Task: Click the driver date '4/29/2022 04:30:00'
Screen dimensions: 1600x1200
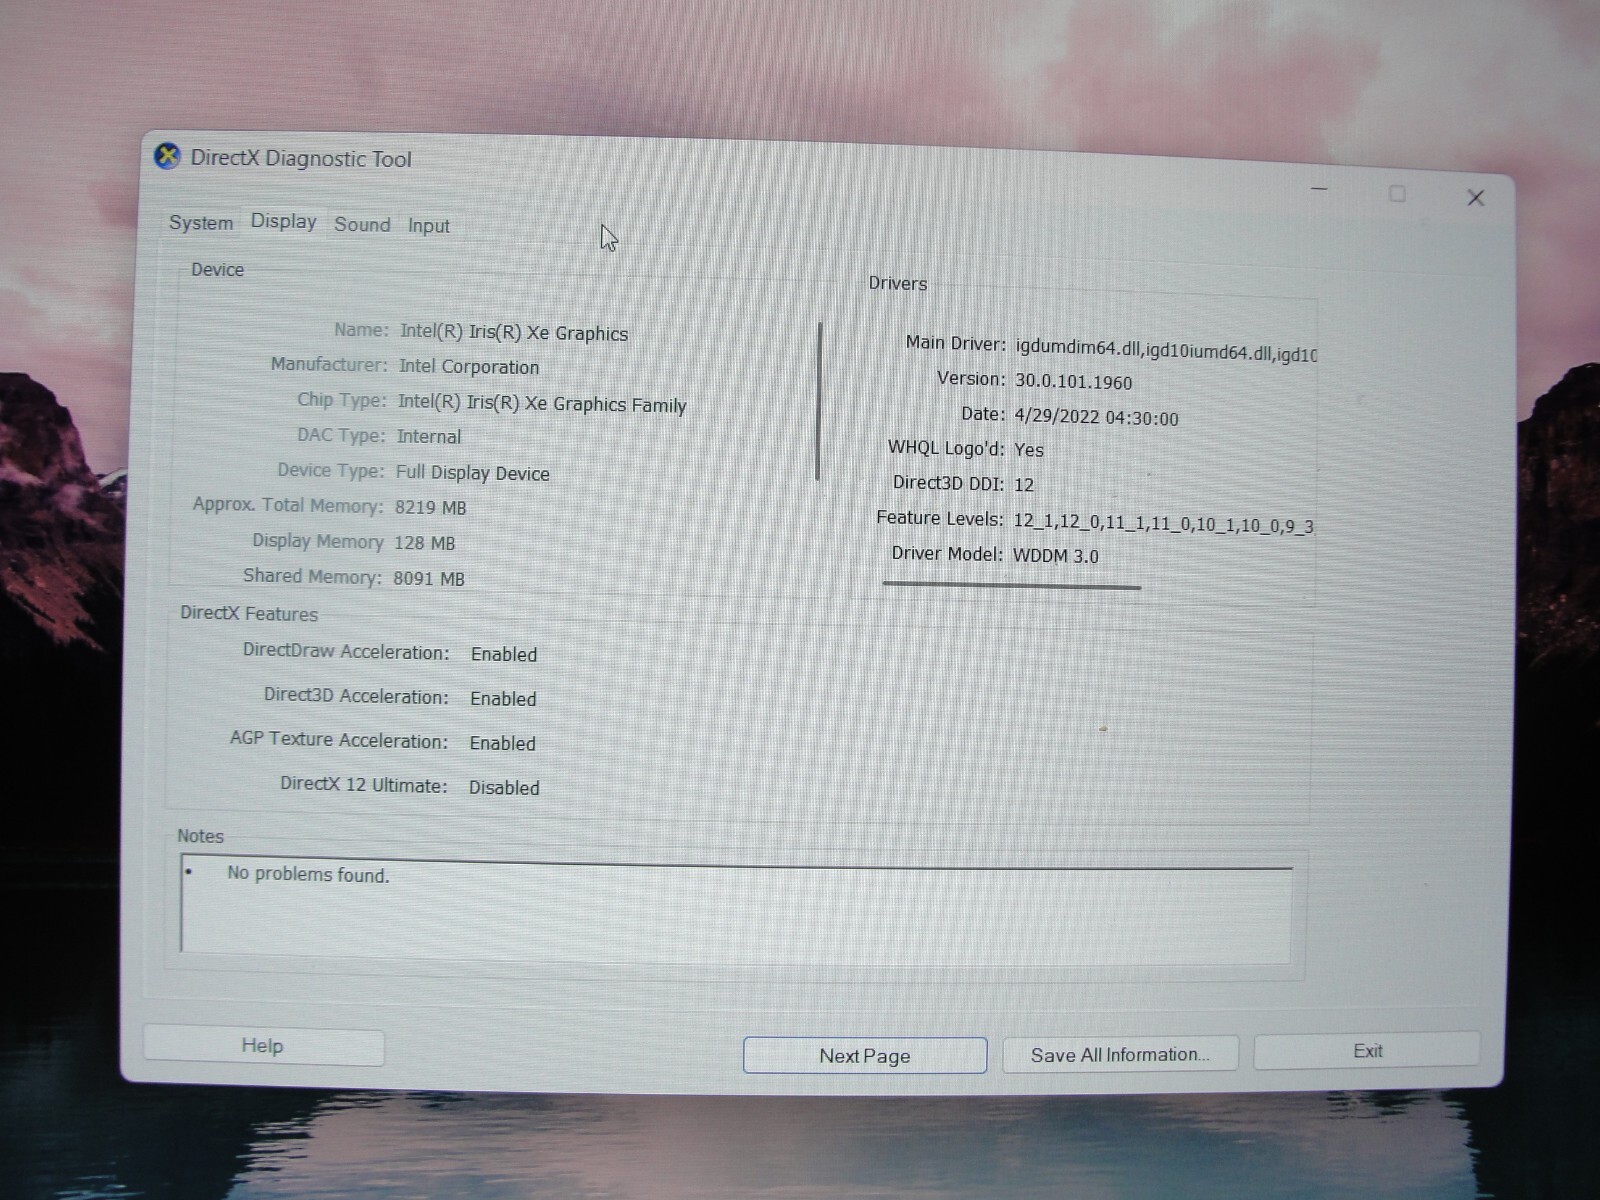Action: (1096, 418)
